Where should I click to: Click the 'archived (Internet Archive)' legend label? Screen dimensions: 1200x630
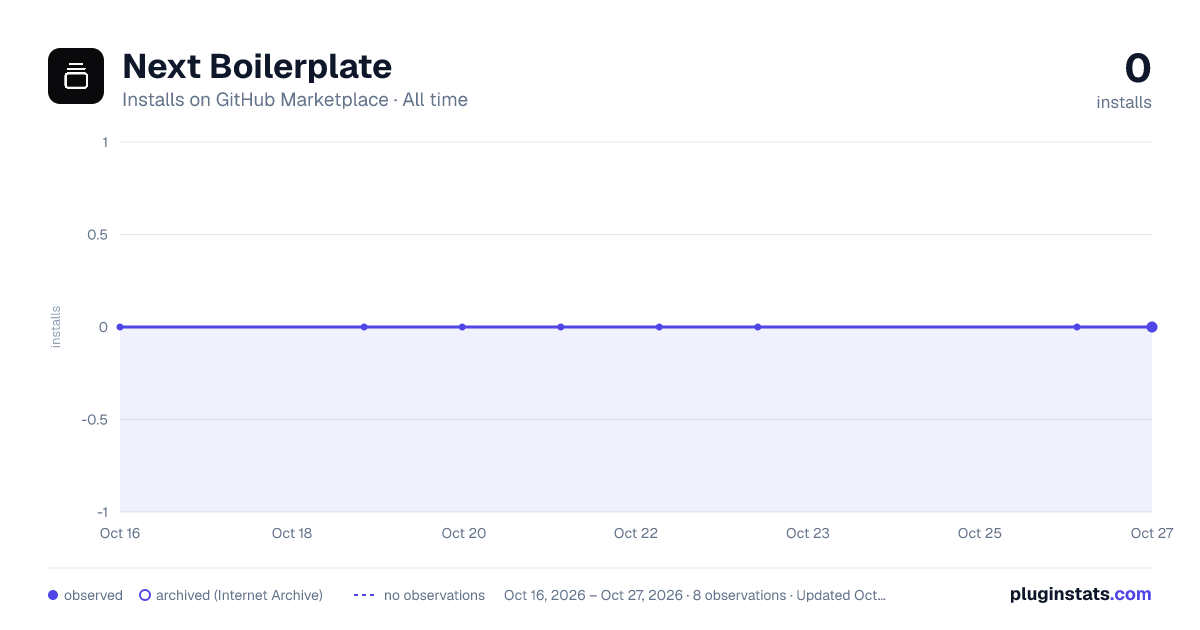[239, 595]
